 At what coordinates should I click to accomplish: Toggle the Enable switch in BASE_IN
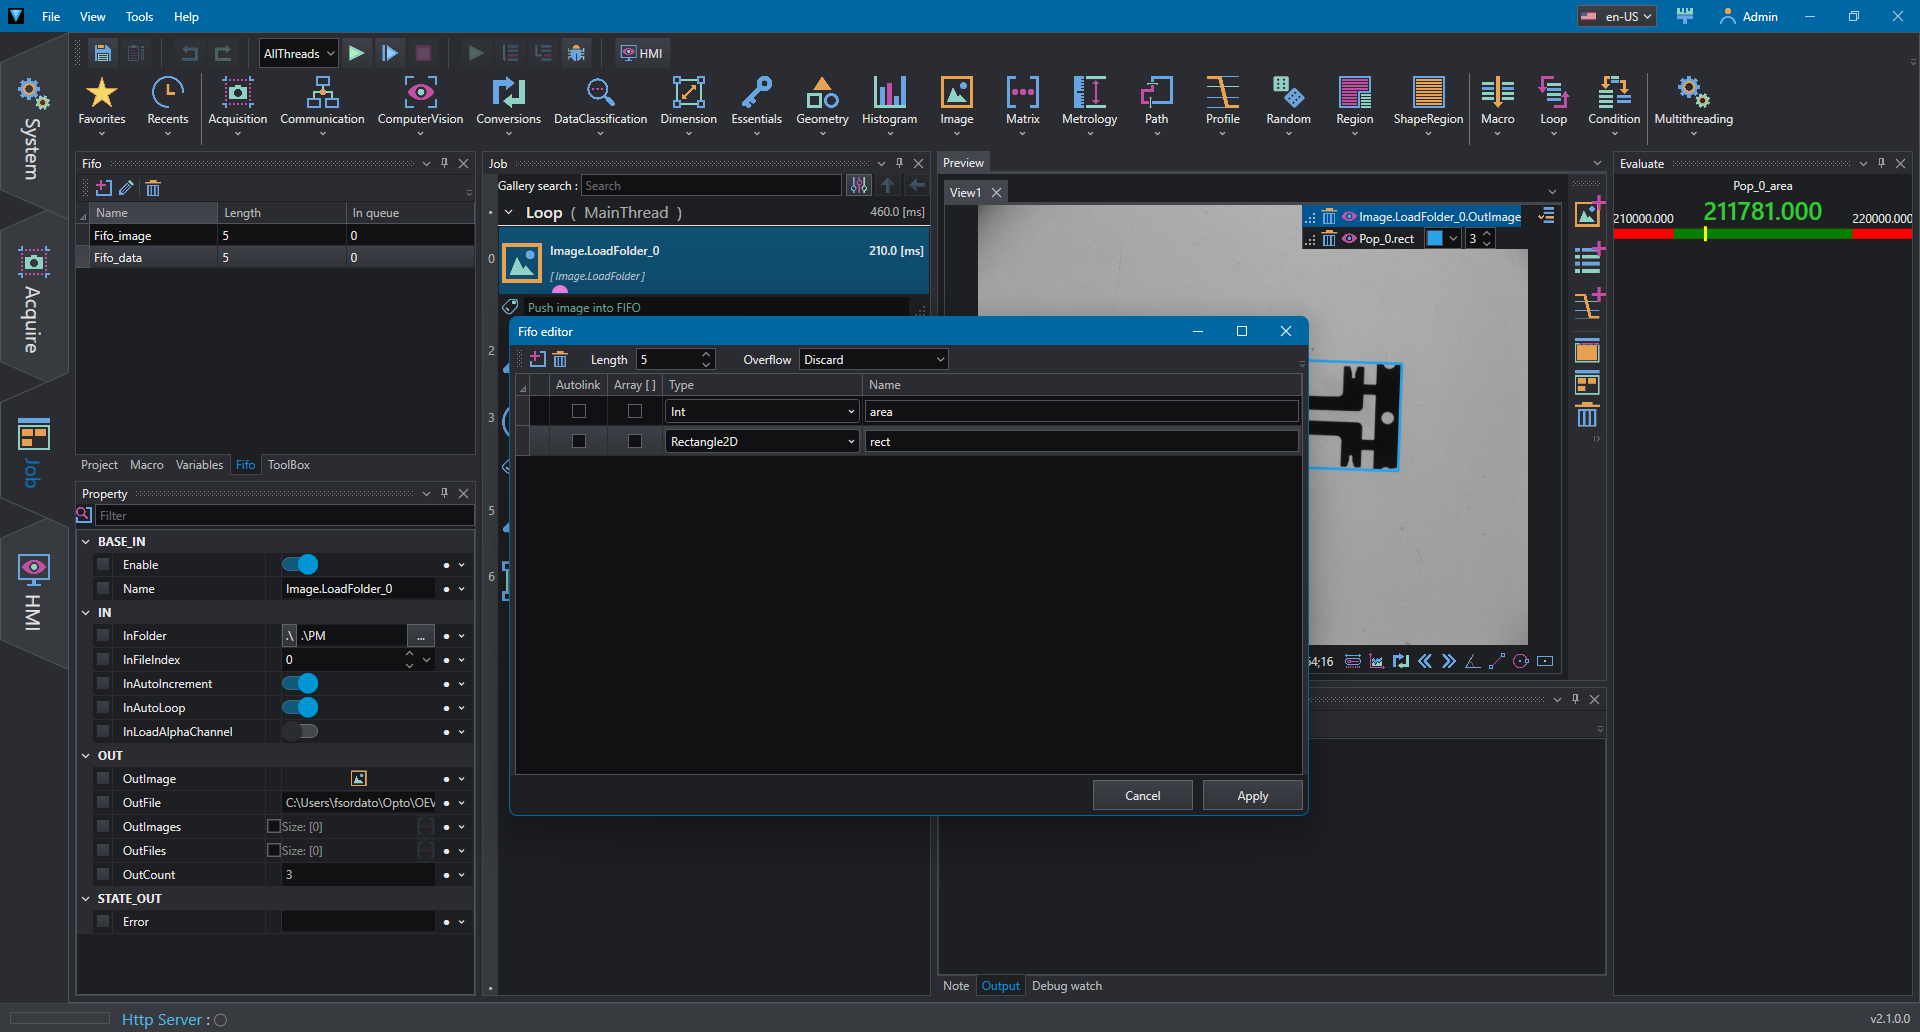click(x=300, y=565)
